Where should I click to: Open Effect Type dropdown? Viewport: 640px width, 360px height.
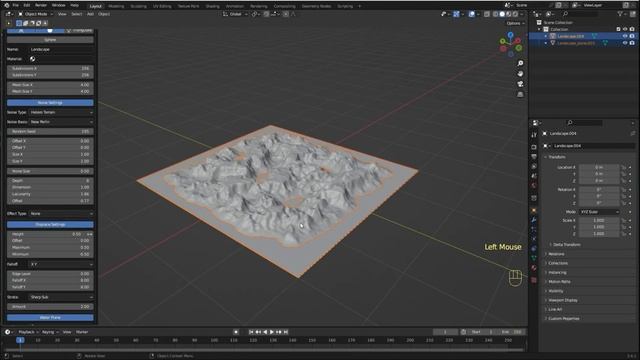click(x=61, y=213)
